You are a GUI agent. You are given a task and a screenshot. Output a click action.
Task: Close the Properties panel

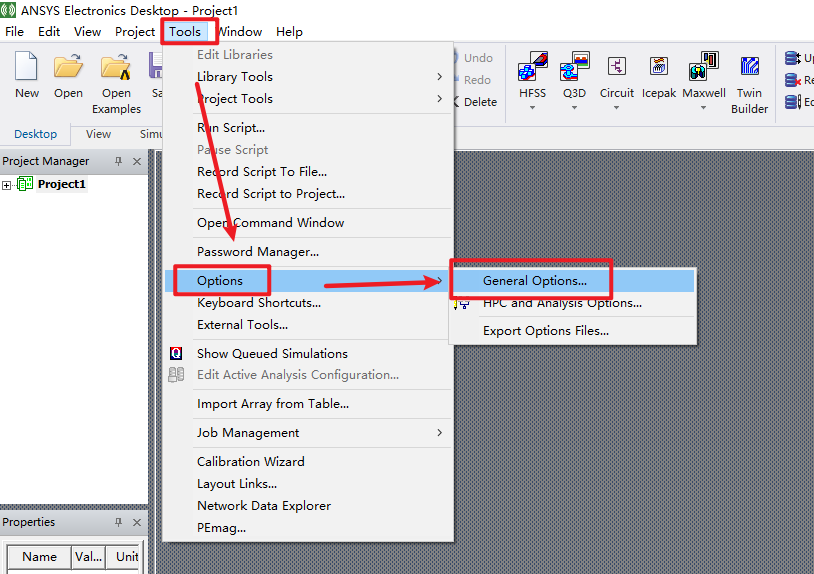pyautogui.click(x=137, y=523)
